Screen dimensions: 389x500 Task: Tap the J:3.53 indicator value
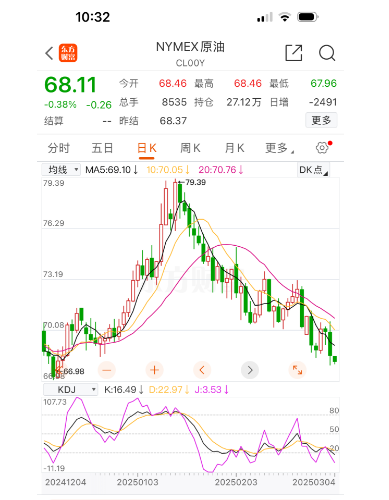click(211, 389)
